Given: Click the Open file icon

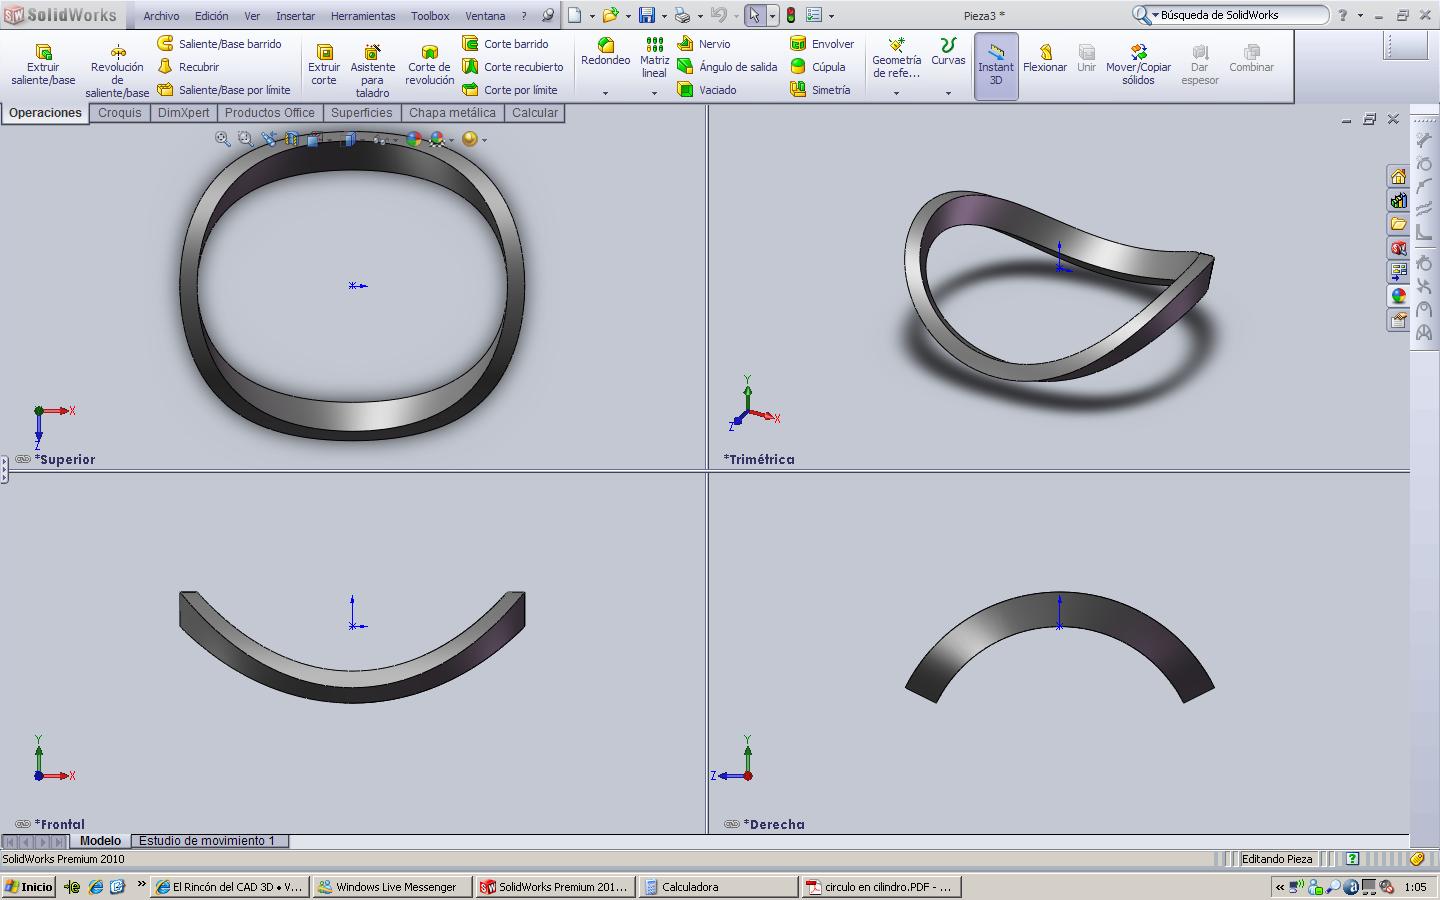Looking at the screenshot, I should [x=610, y=15].
